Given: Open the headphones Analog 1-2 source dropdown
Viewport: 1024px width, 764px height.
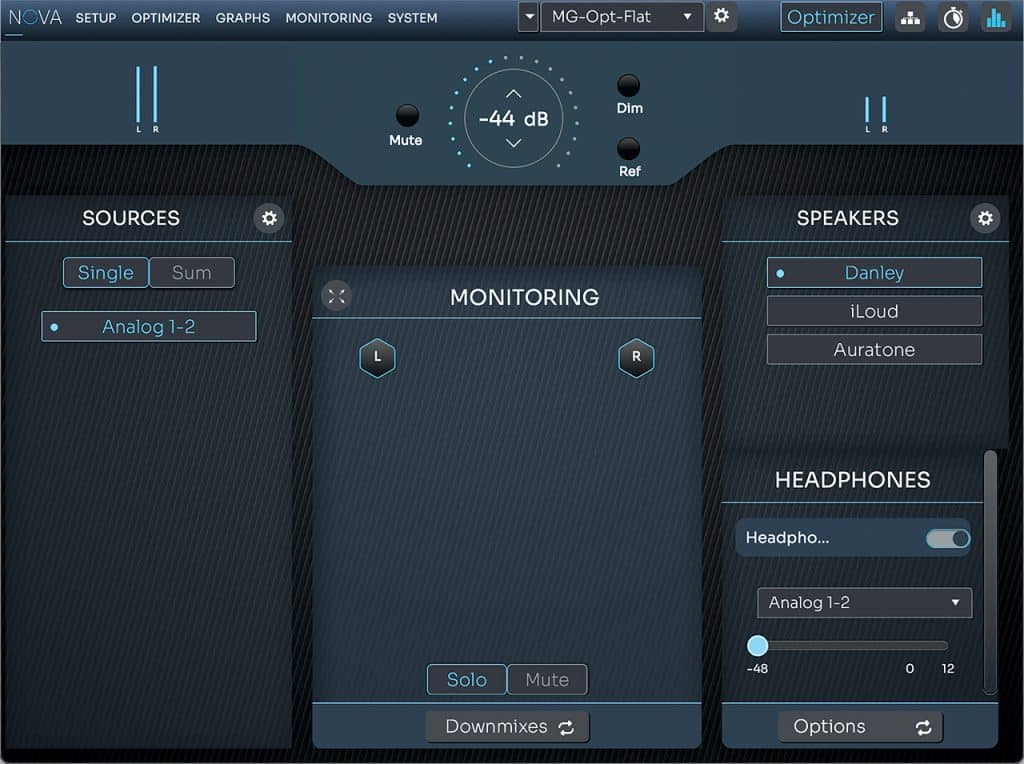Looking at the screenshot, I should tap(864, 603).
